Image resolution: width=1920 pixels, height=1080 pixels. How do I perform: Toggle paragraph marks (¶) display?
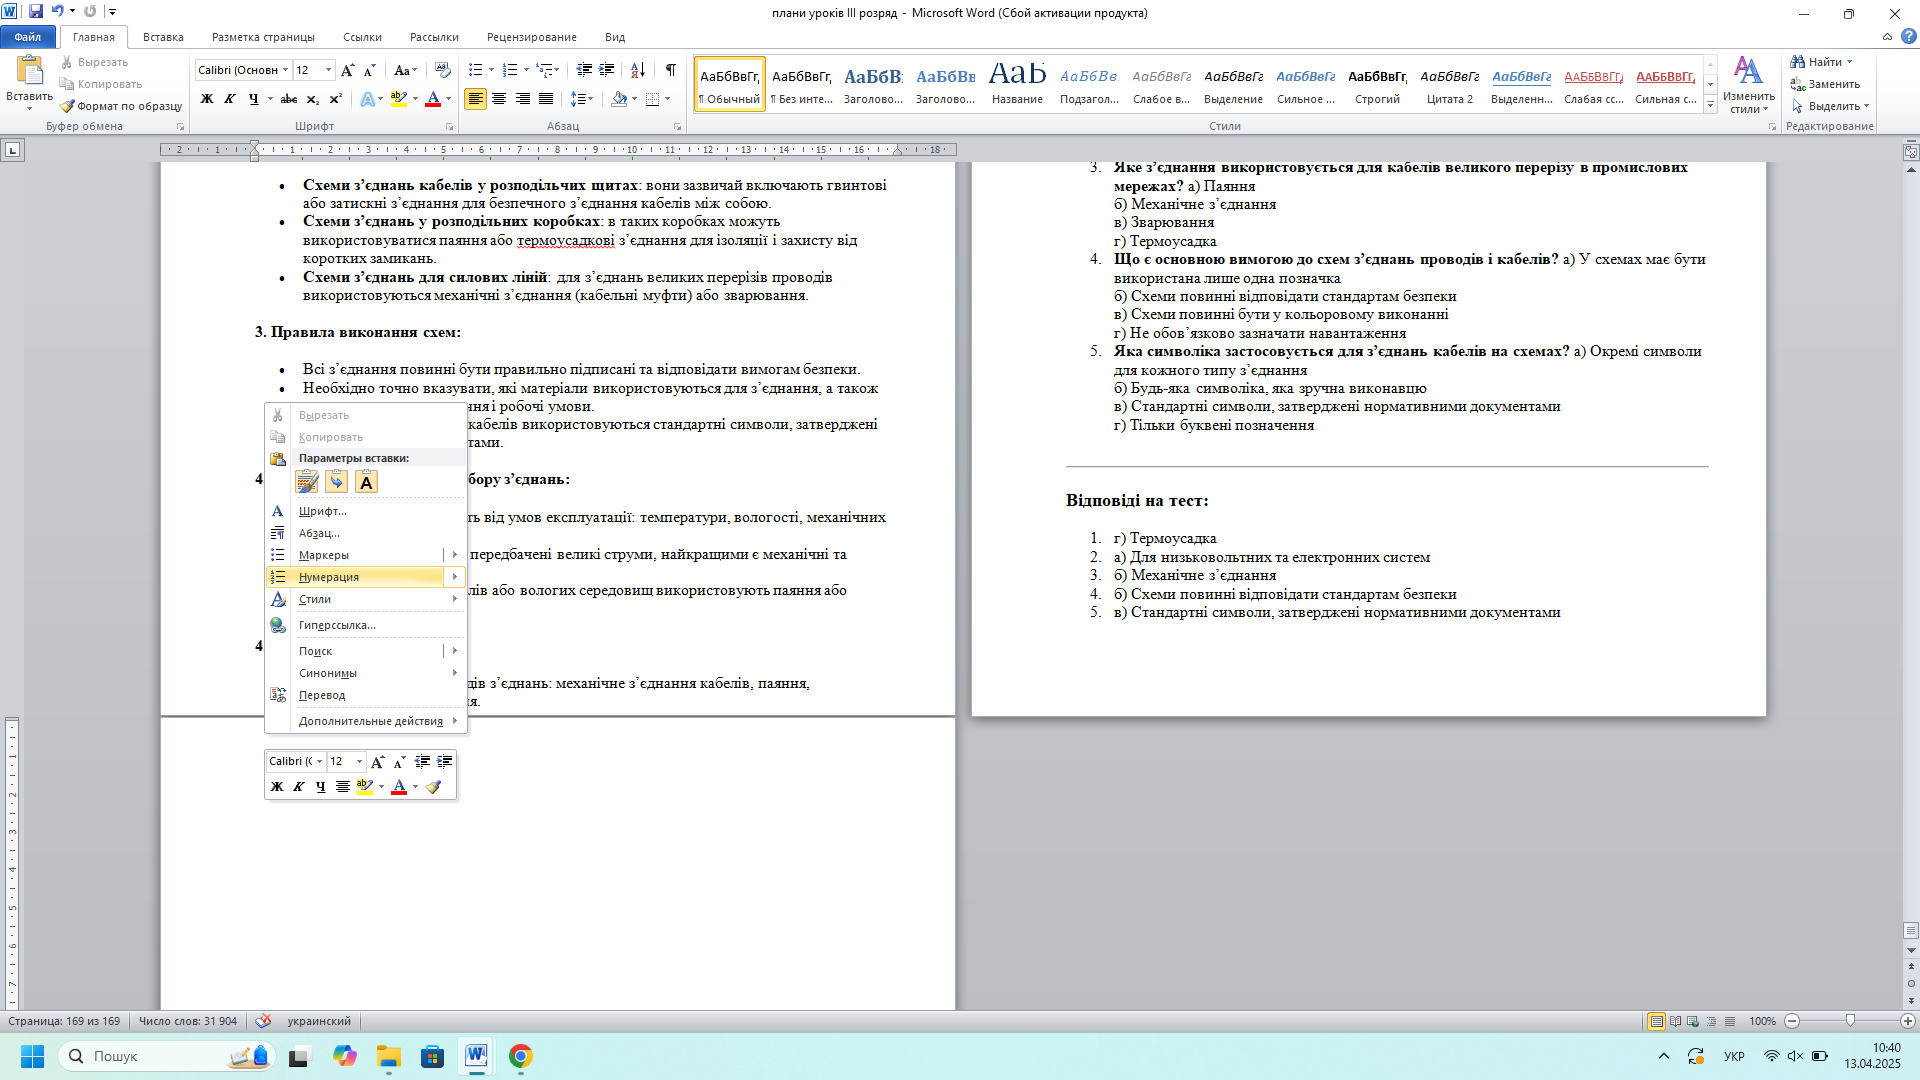point(670,70)
